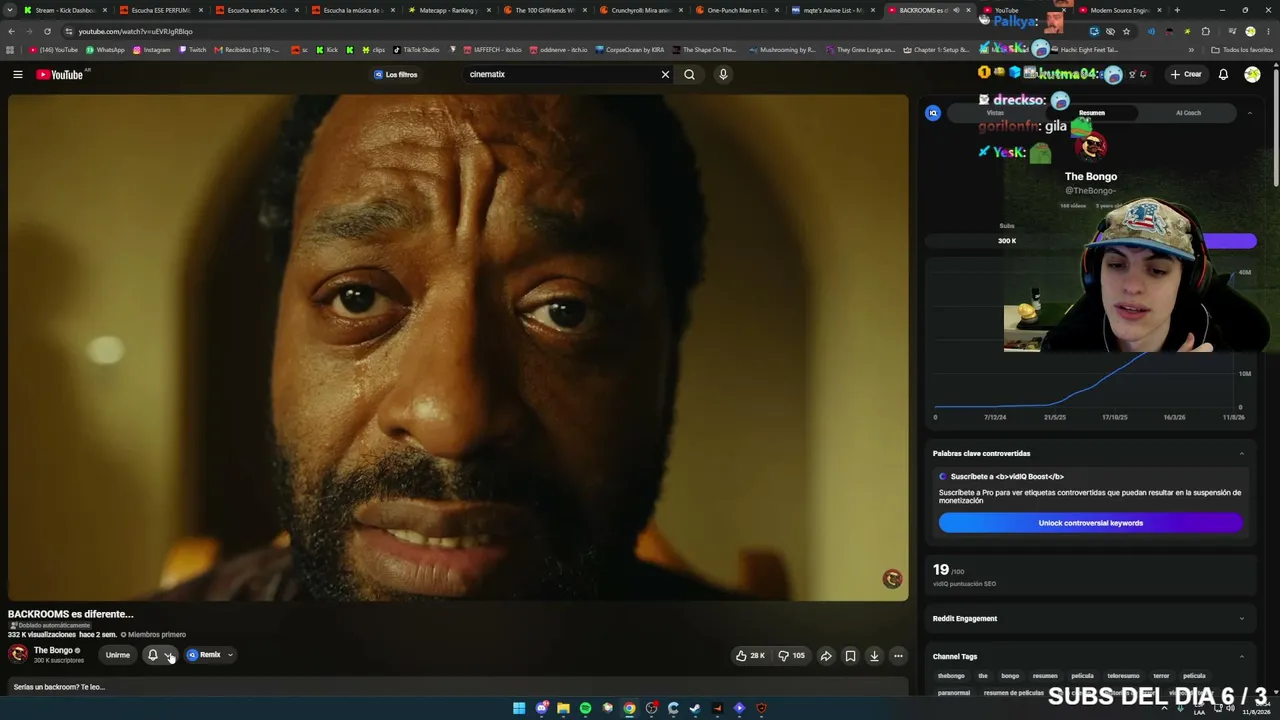Open the Twitch bookmark

[x=192, y=50]
